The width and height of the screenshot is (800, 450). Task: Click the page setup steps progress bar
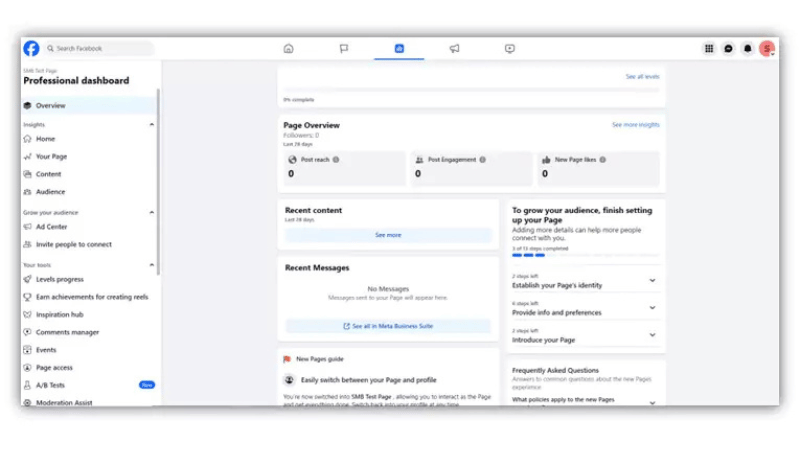click(586, 255)
